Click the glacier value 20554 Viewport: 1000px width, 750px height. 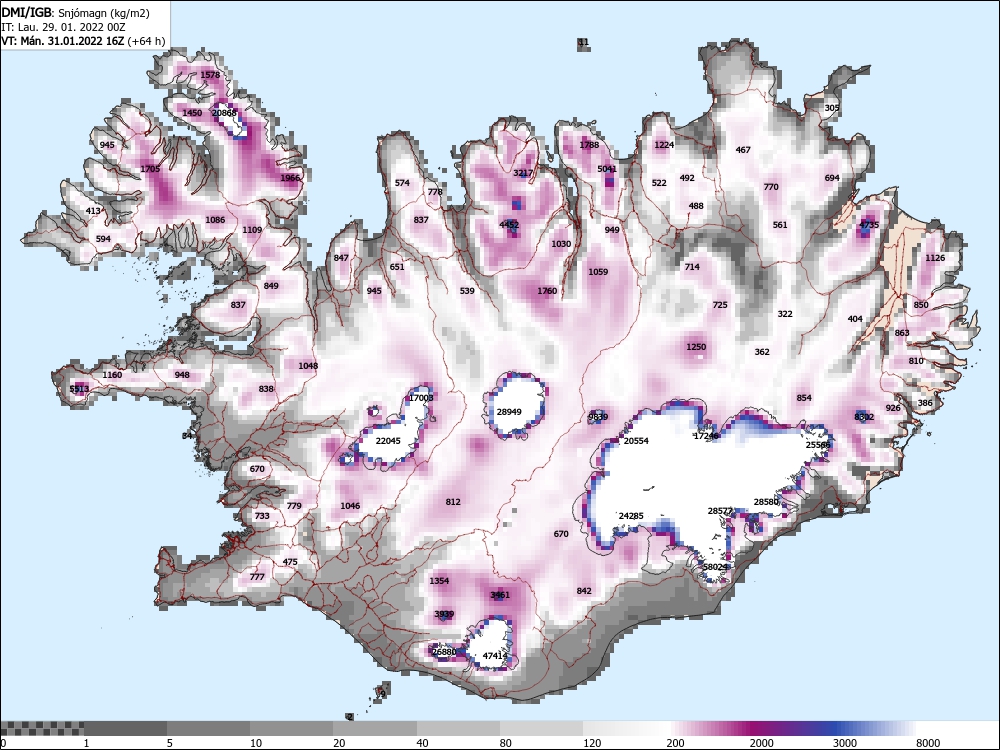(x=636, y=441)
